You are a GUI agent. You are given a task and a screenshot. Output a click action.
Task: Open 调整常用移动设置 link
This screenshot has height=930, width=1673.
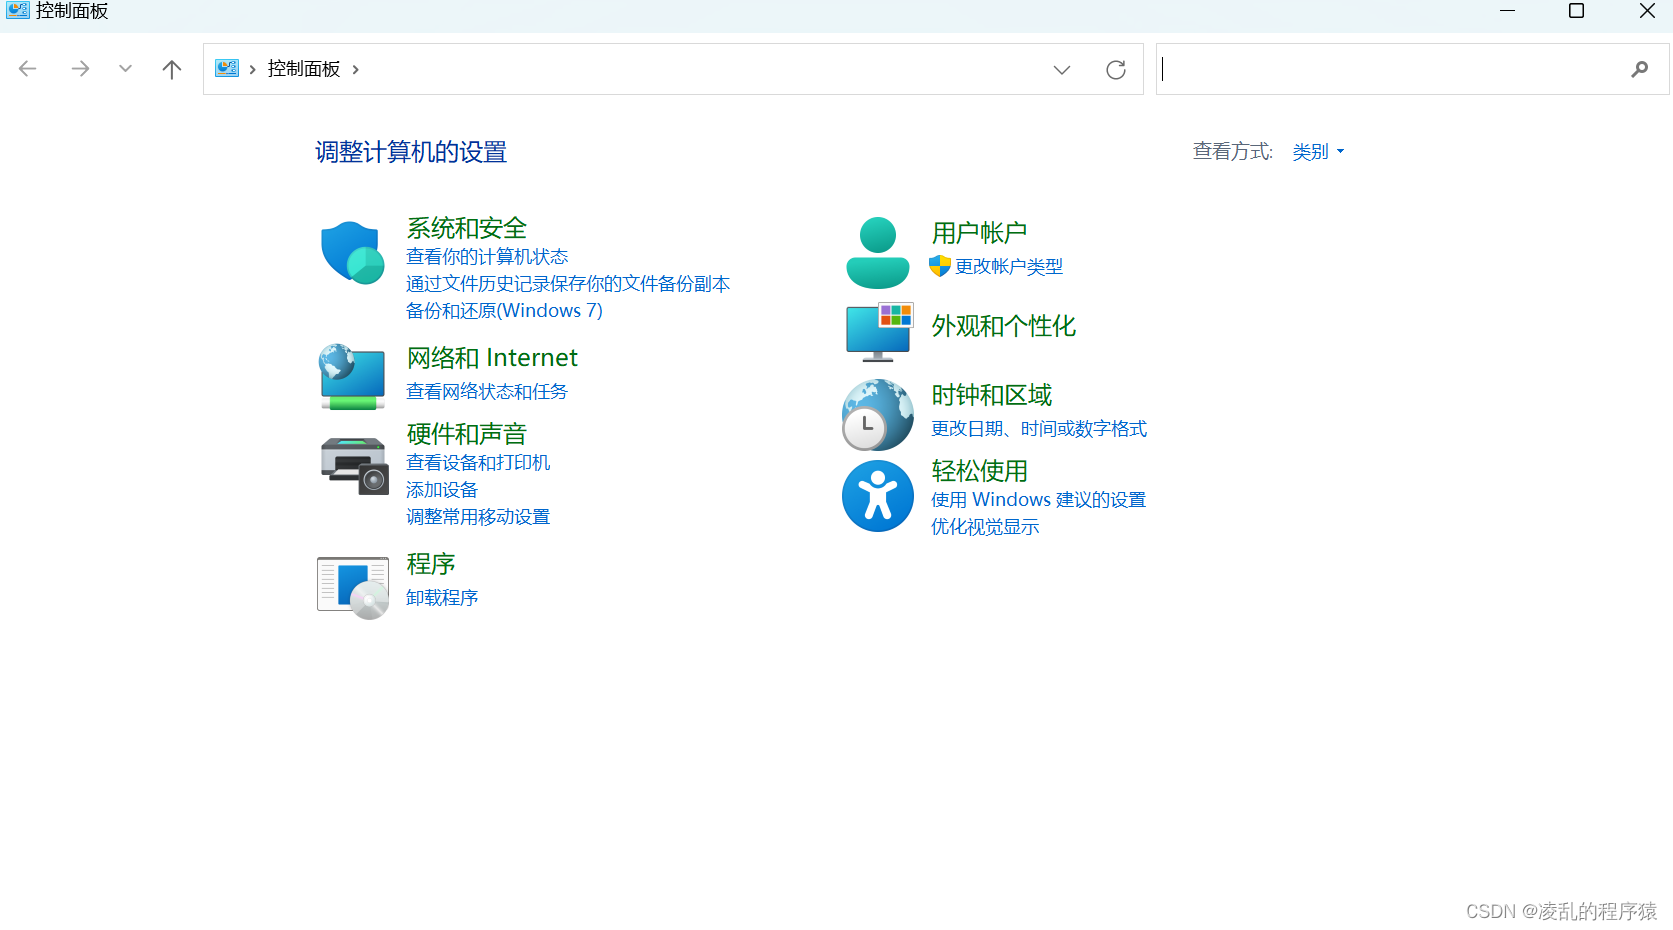[x=478, y=517]
